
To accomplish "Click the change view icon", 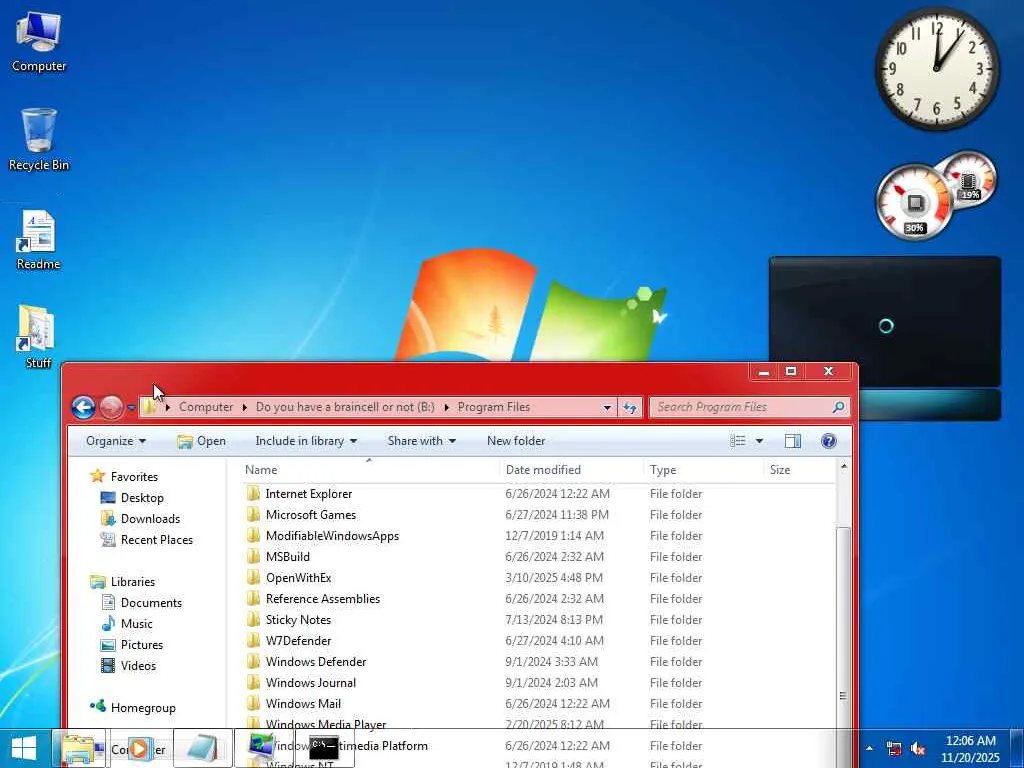I will tap(738, 441).
